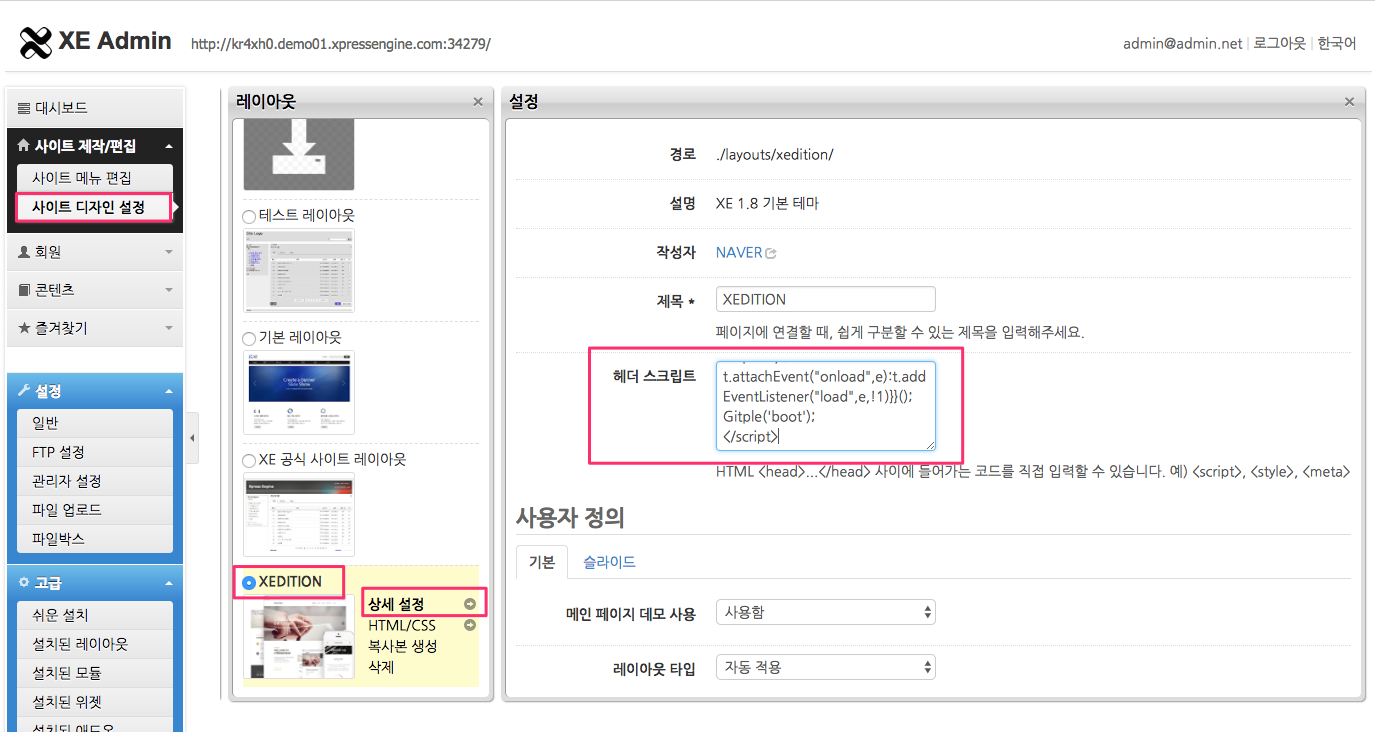Click the XE 공식 사이트 레이아웃 thumbnail
Viewport: 1375px width, 732px height.
(299, 514)
